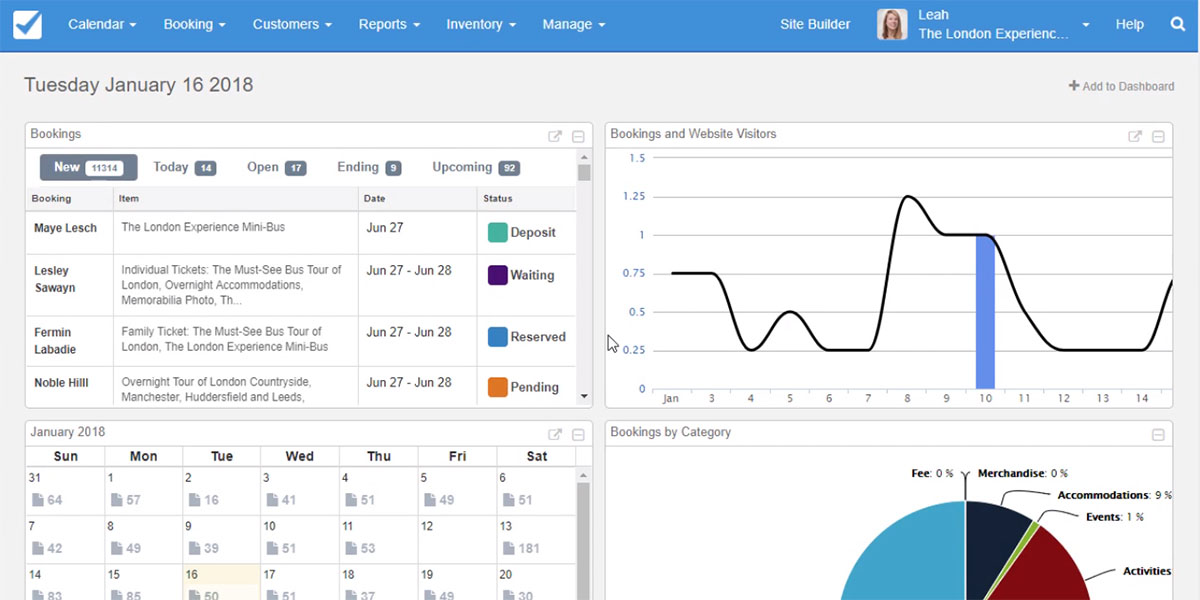Image resolution: width=1200 pixels, height=600 pixels.
Task: Select the Upcoming bookings tab
Action: click(475, 168)
